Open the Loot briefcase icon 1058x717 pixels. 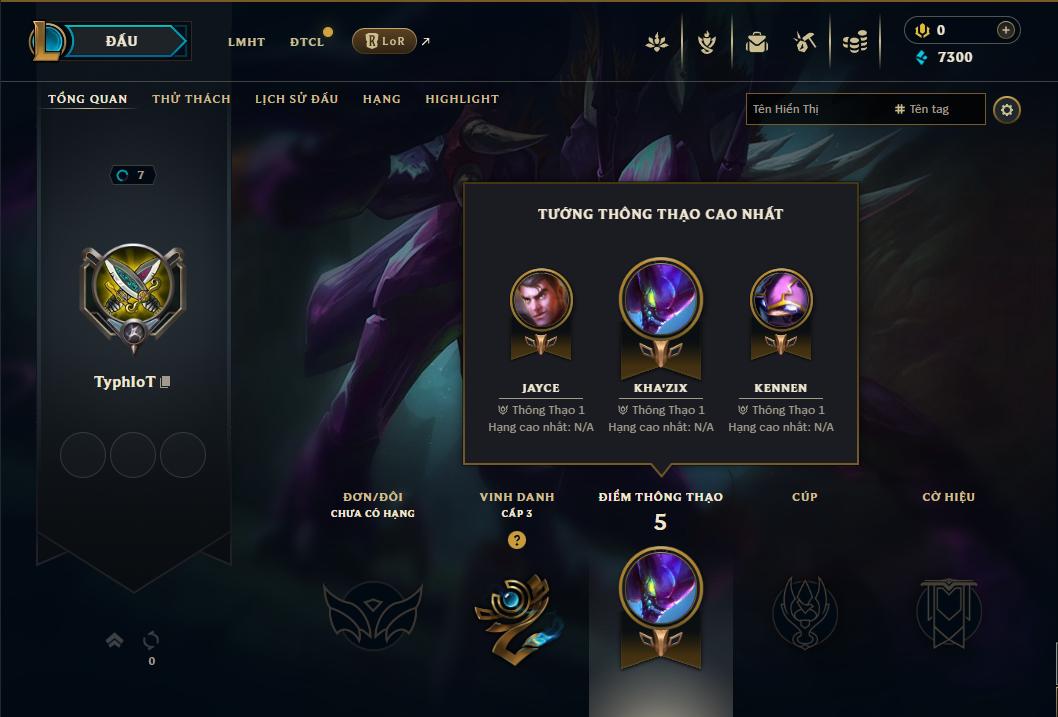pos(756,42)
